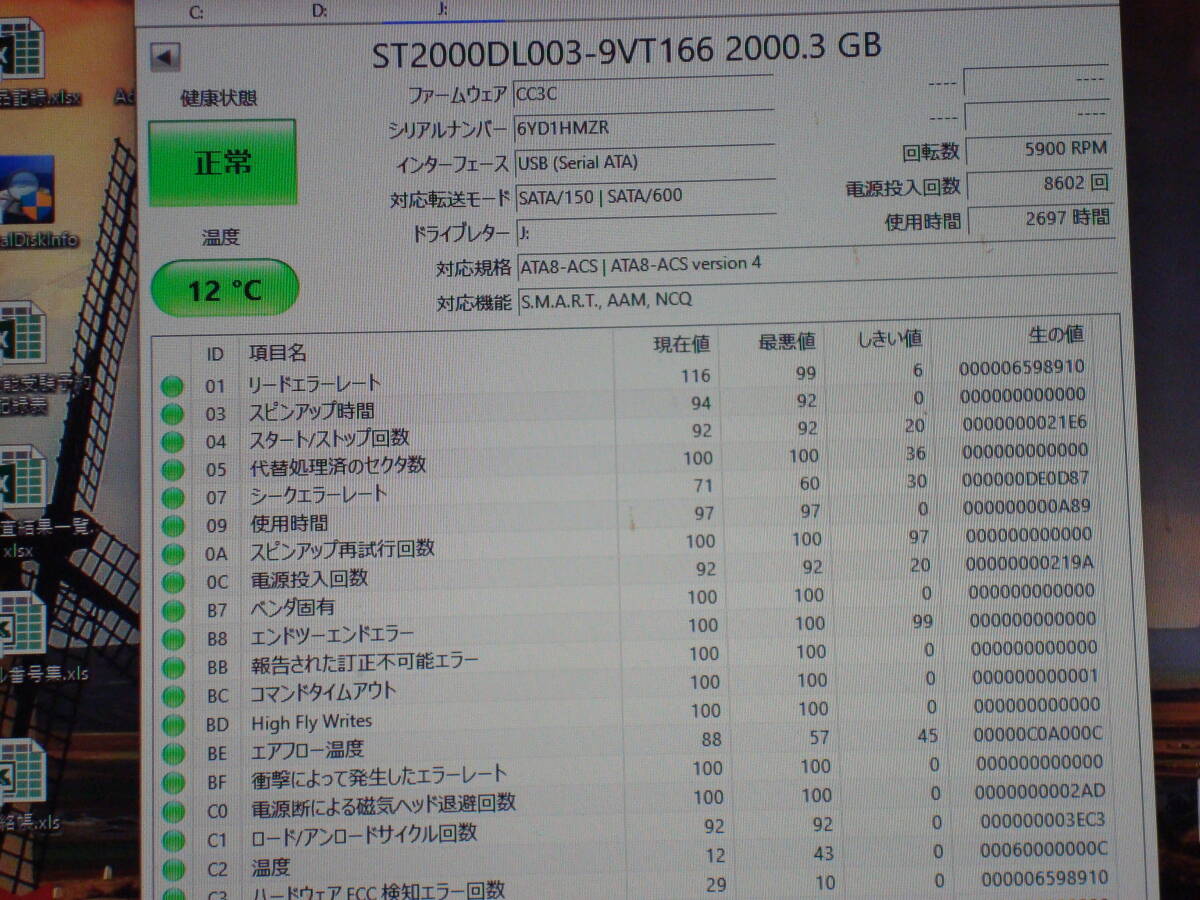Switch to the D: drive tab
The width and height of the screenshot is (1200, 900).
(x=319, y=11)
